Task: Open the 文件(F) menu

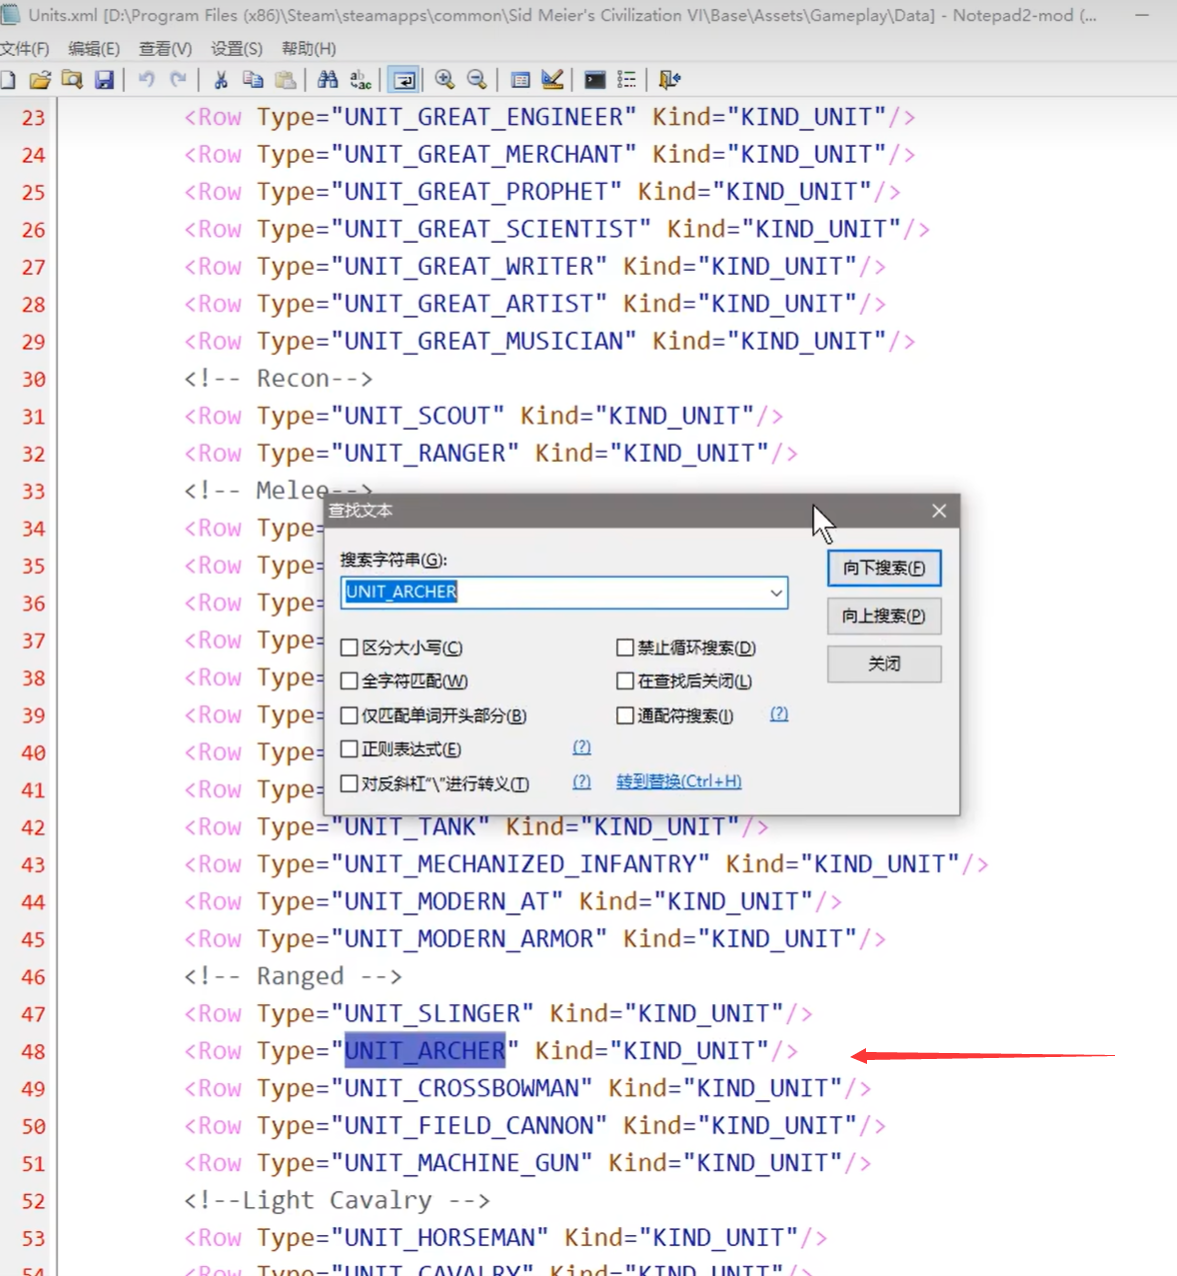Action: coord(25,48)
